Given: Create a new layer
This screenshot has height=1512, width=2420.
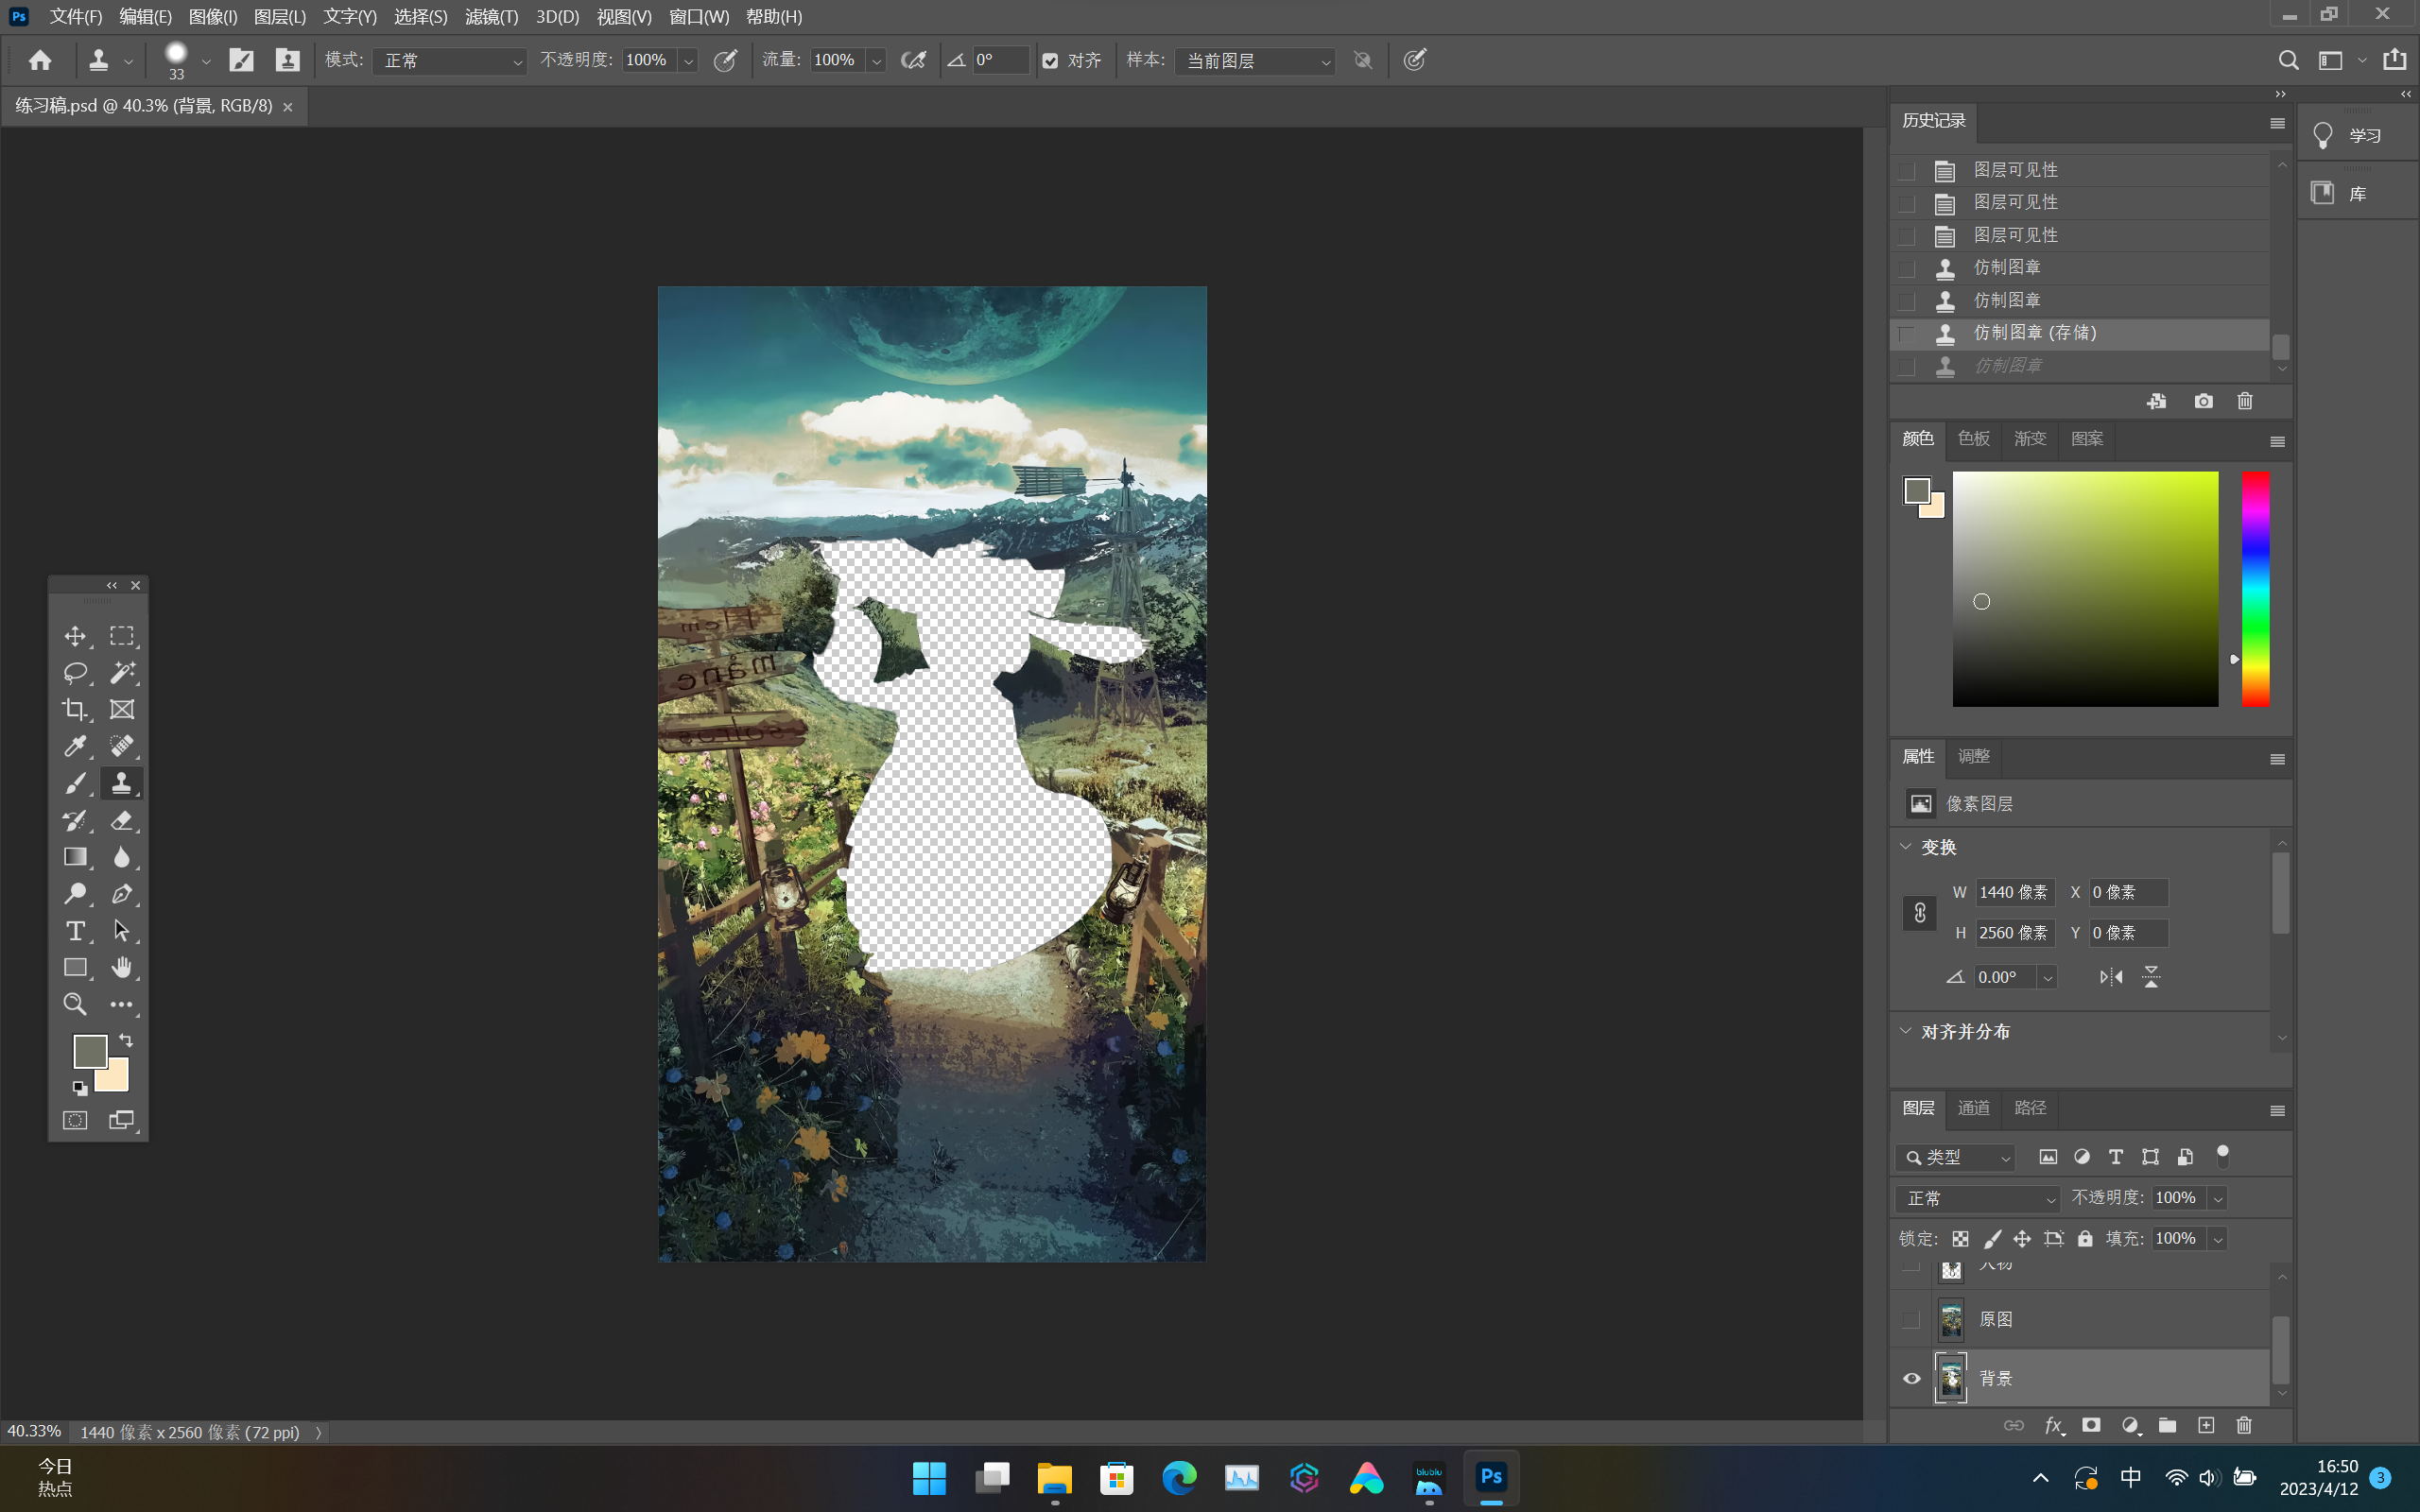Looking at the screenshot, I should click(x=2206, y=1426).
